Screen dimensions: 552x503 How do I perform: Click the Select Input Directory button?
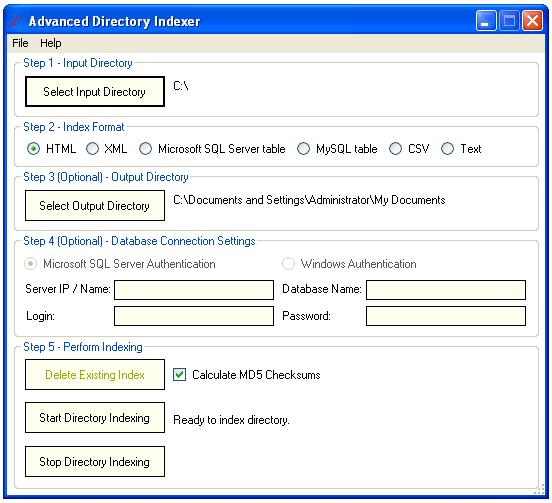[x=95, y=92]
